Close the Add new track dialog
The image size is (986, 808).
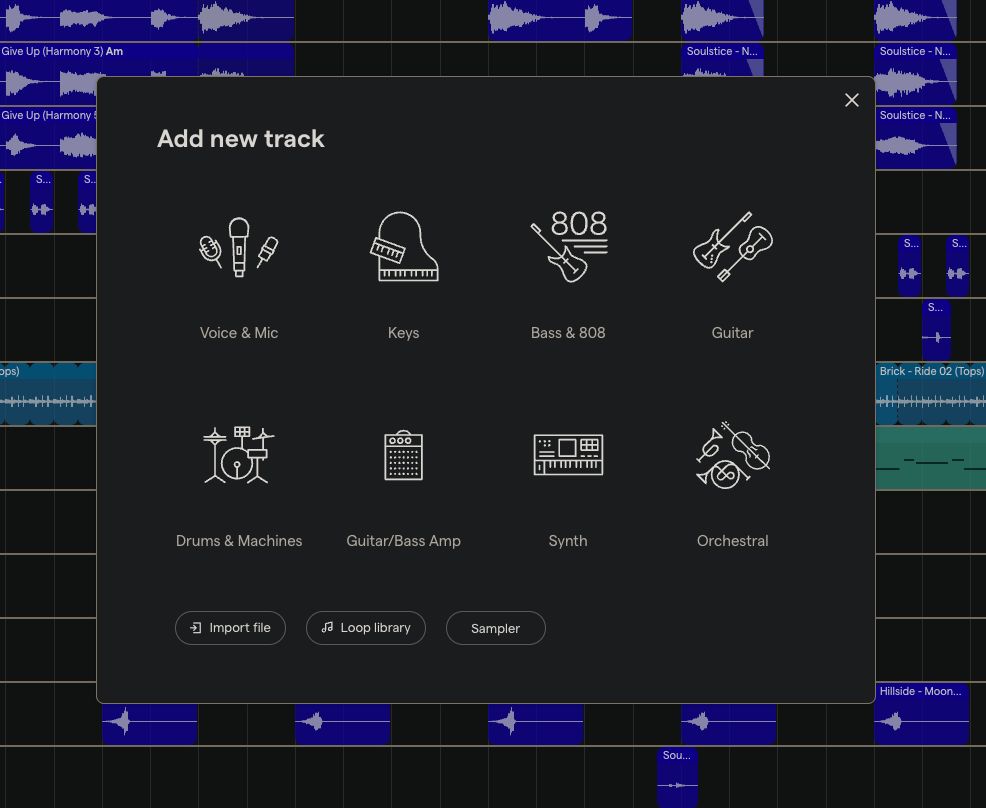851,100
